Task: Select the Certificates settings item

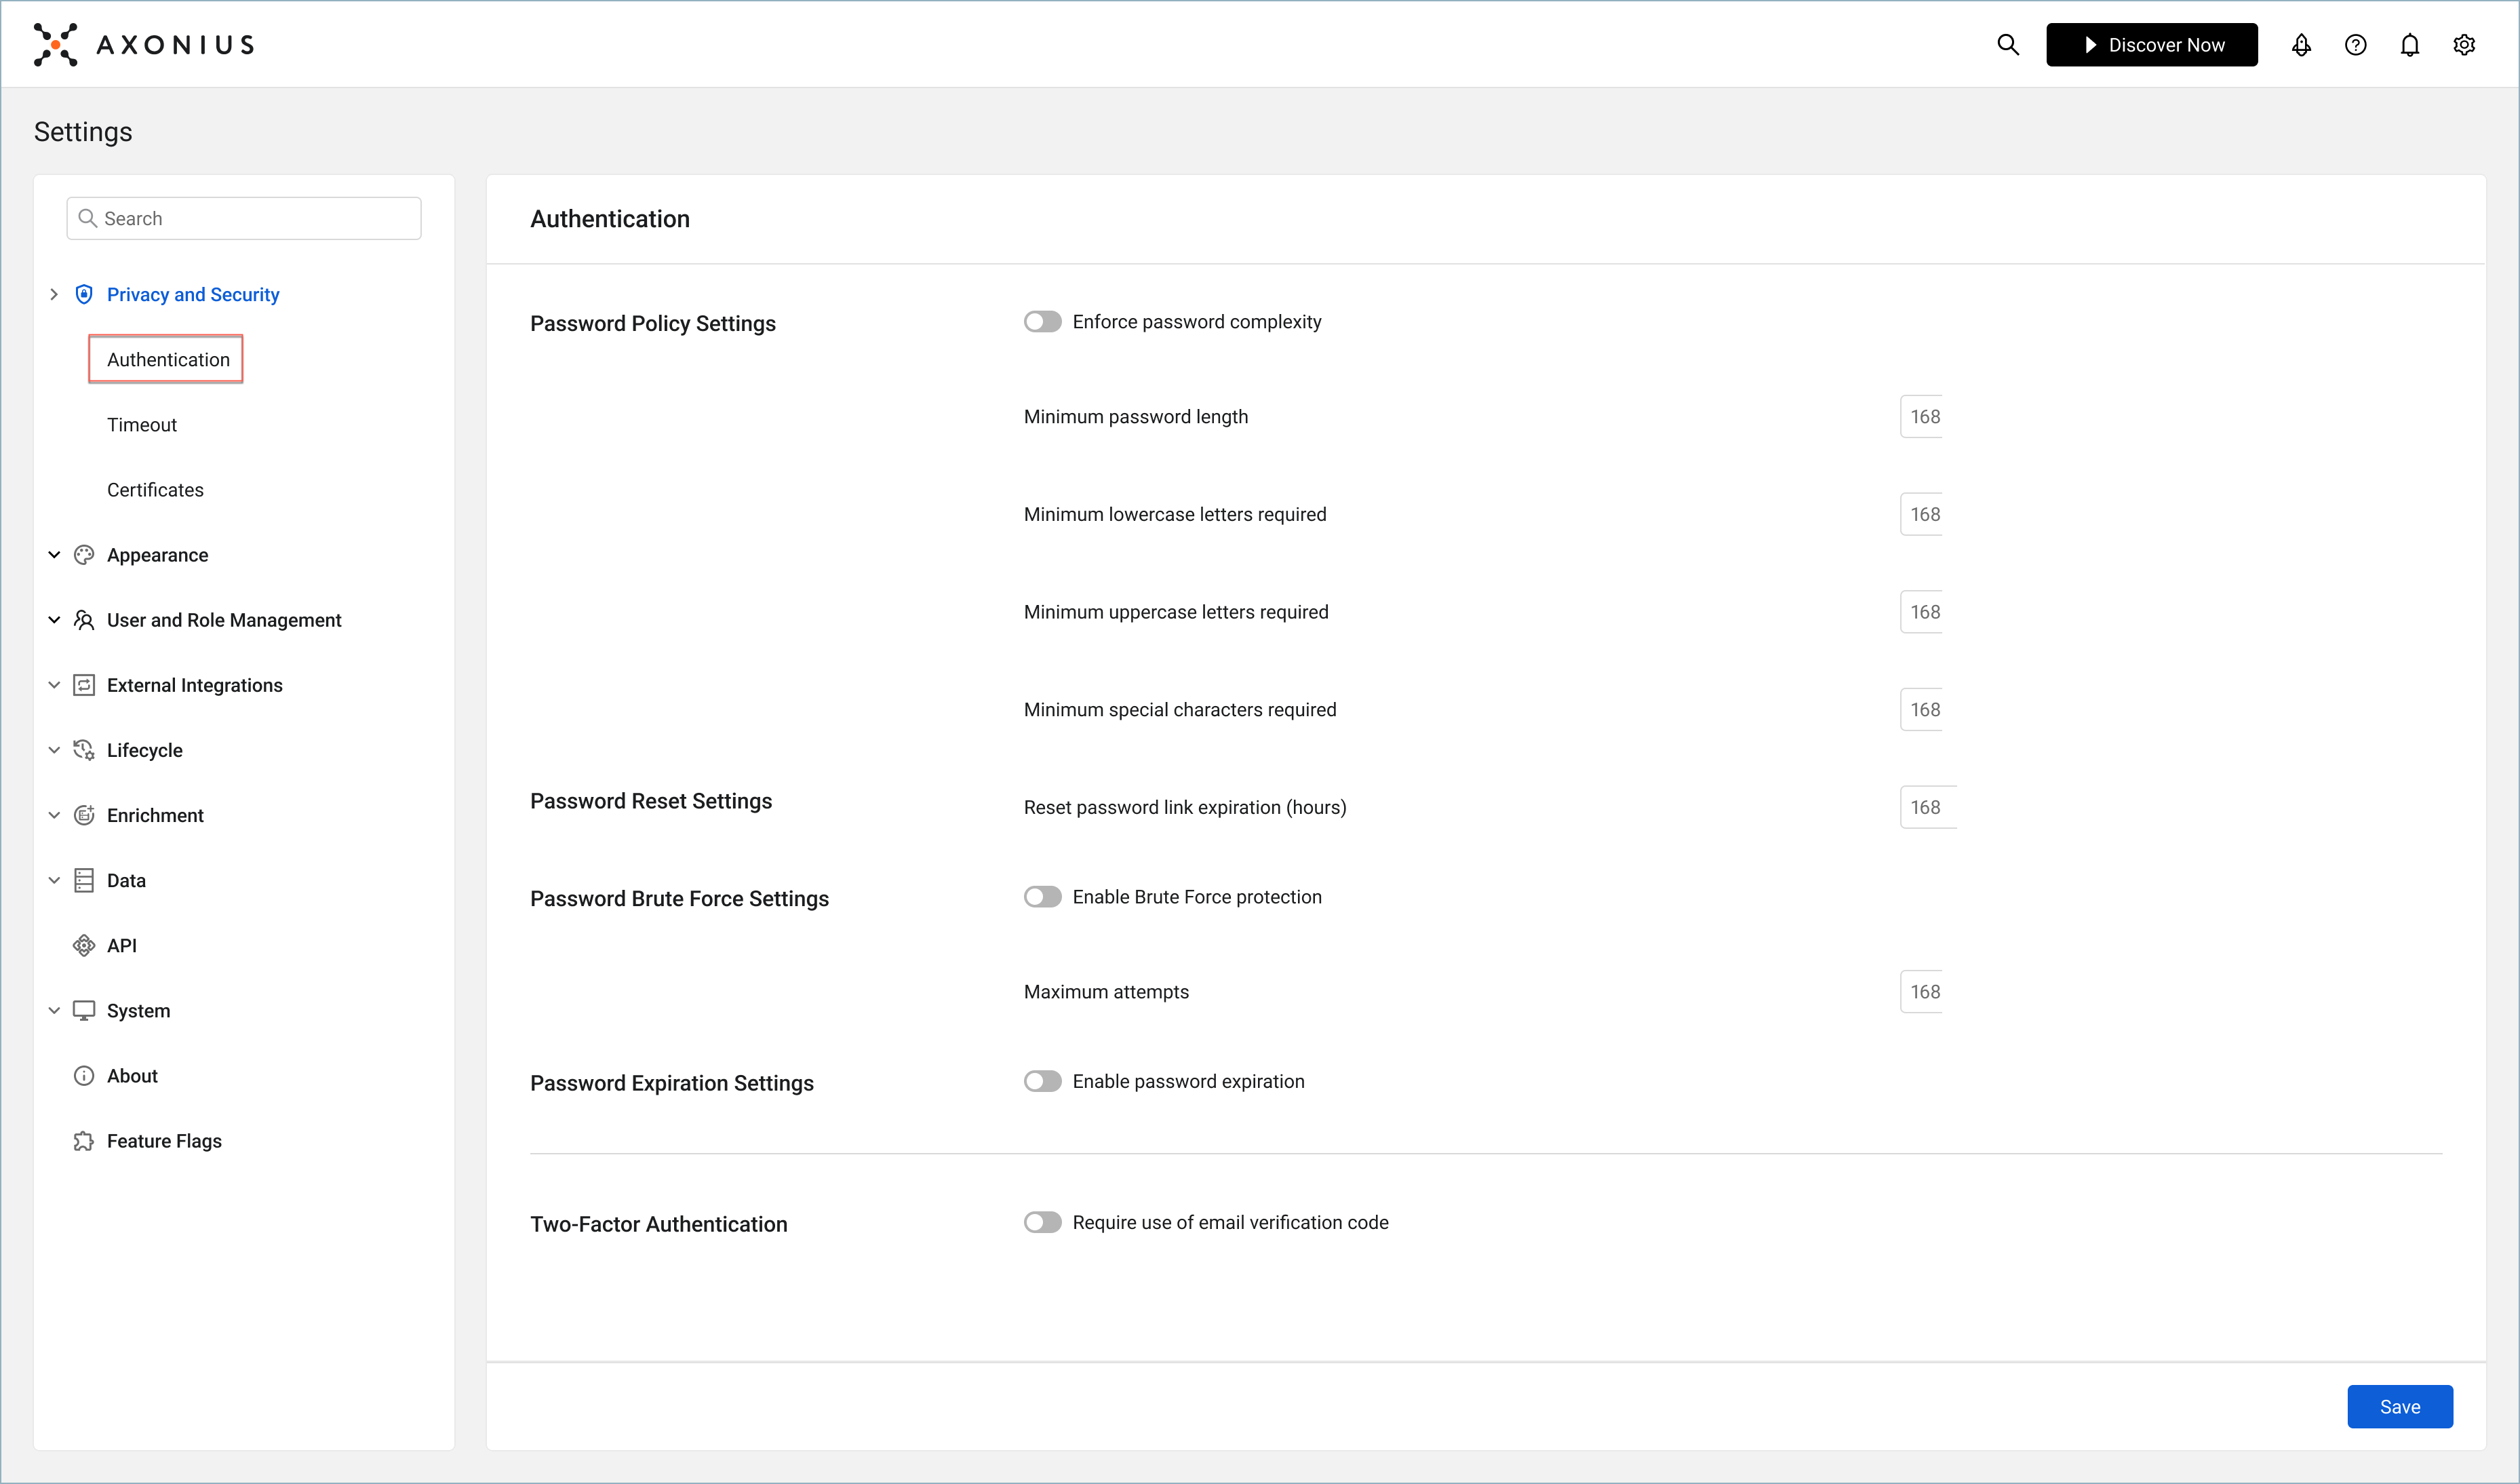Action: [155, 490]
